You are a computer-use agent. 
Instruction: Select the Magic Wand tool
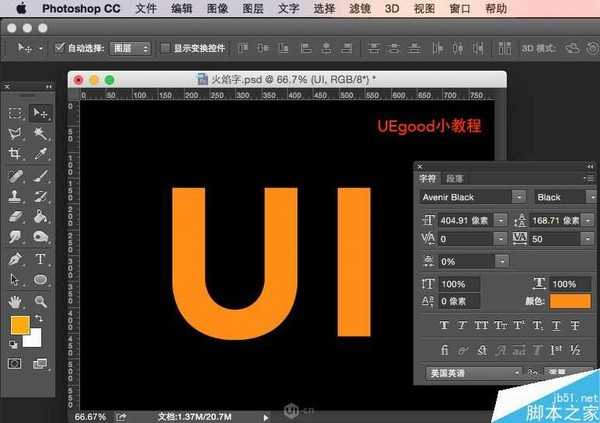pyautogui.click(x=40, y=133)
